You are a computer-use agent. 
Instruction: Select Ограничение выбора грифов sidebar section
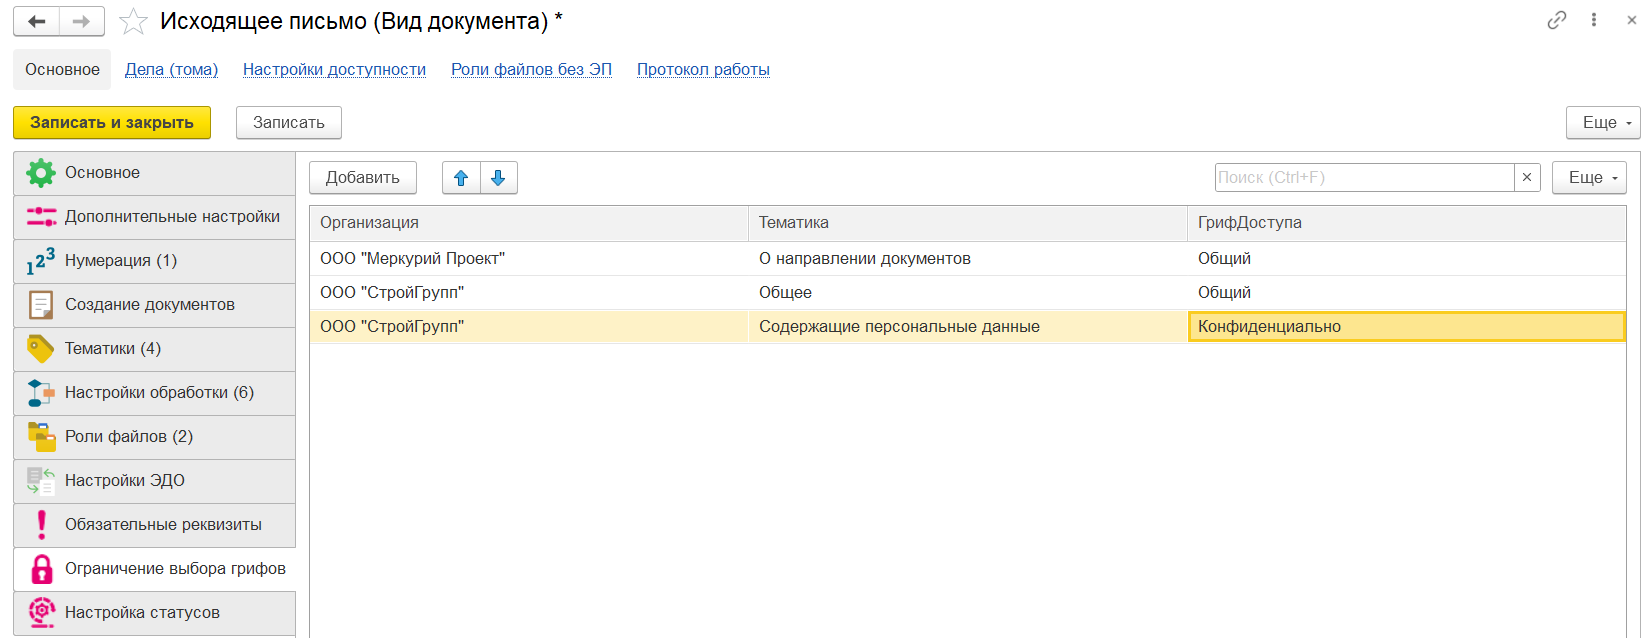(x=155, y=569)
